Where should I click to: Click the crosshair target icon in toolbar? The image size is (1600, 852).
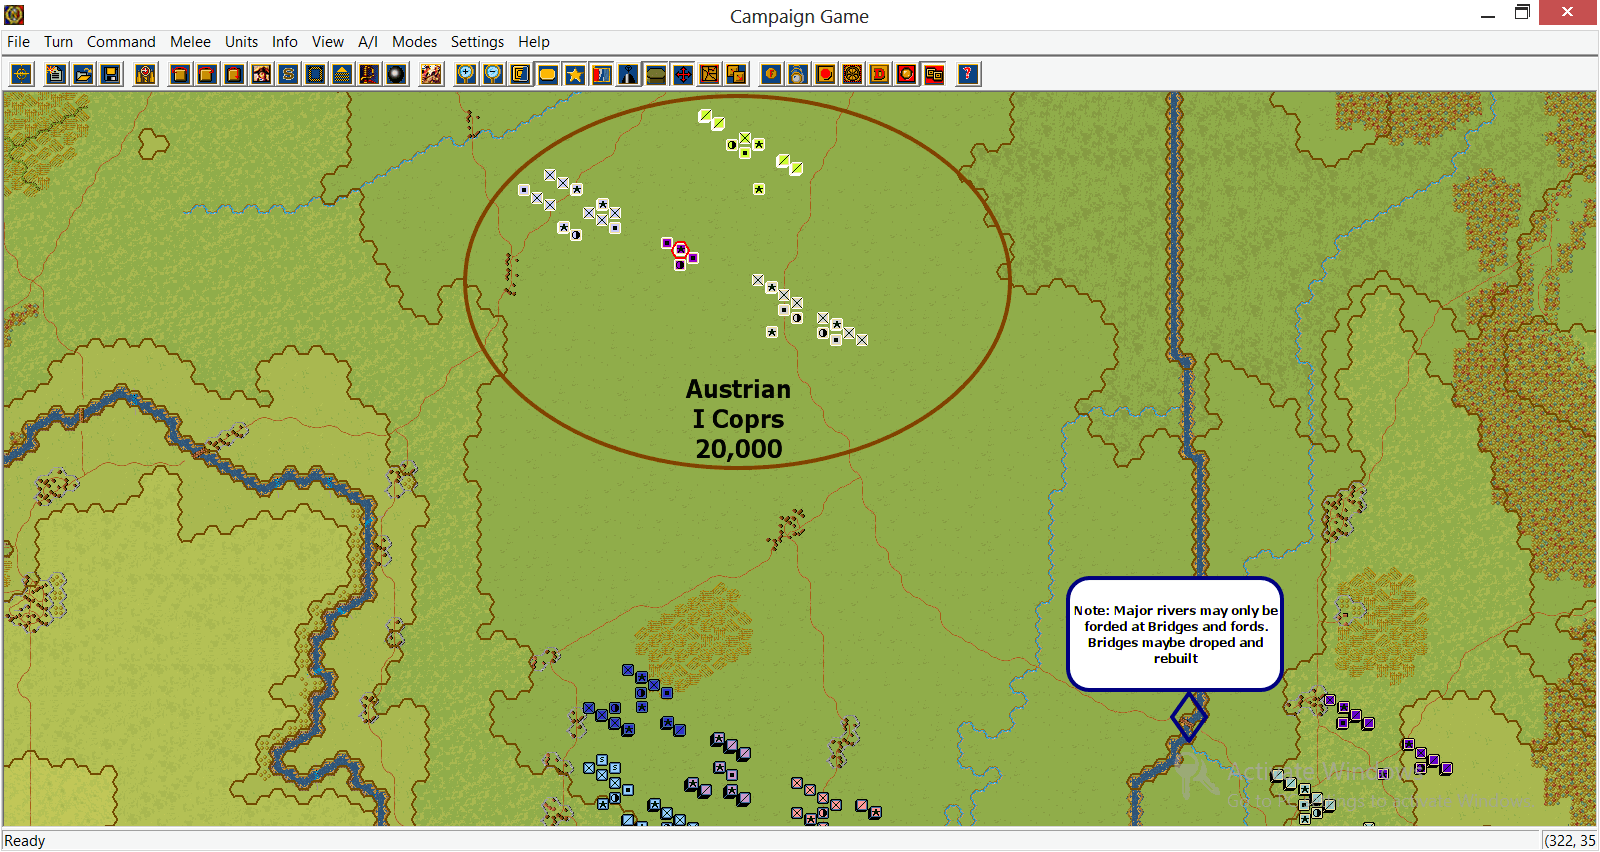tap(21, 74)
